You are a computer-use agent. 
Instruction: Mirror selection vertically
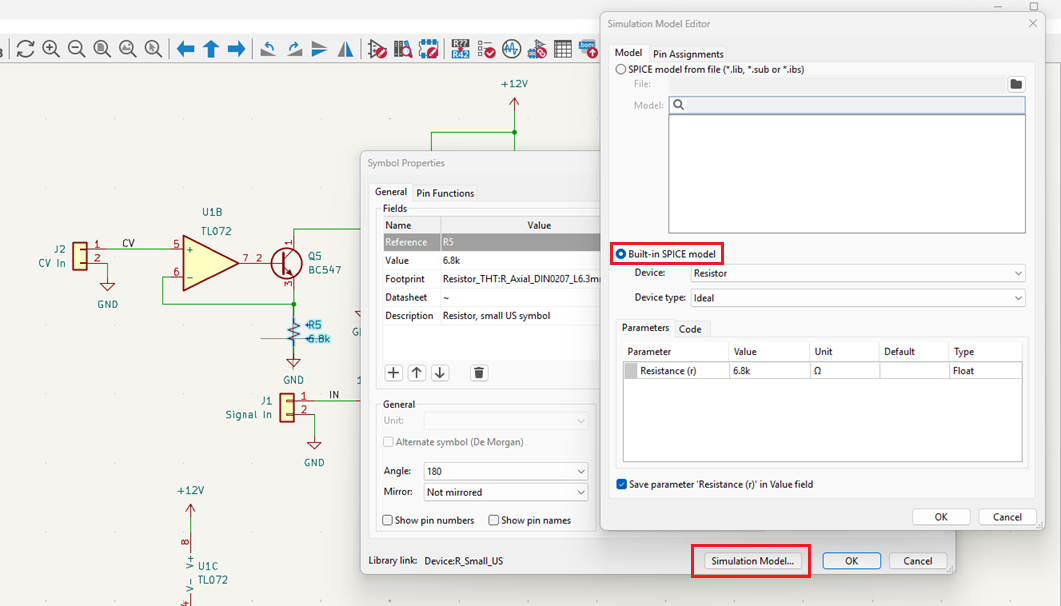coord(319,49)
